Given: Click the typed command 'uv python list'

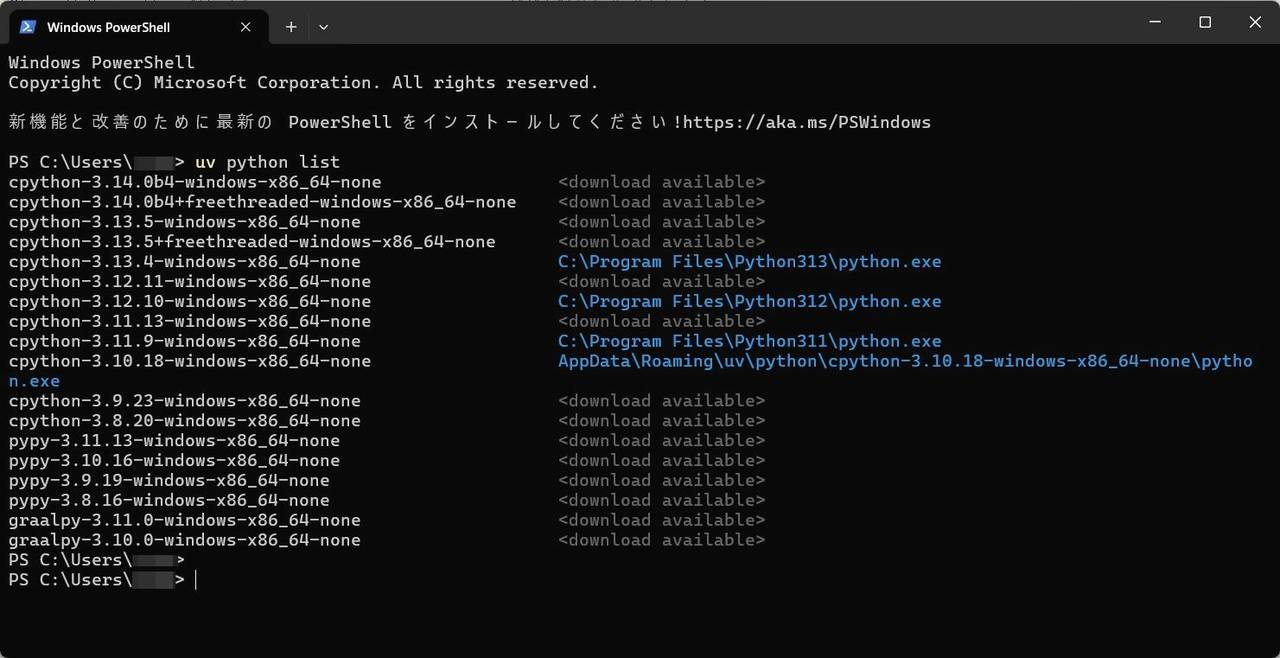Looking at the screenshot, I should tap(267, 162).
